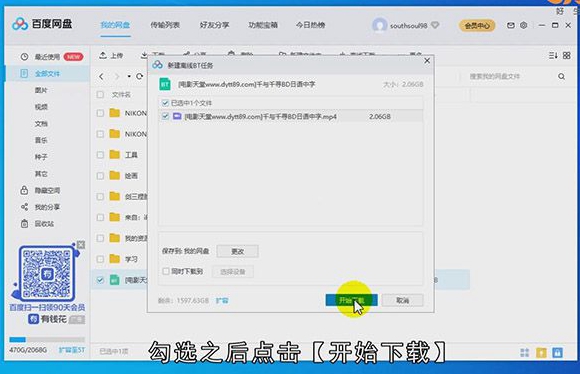Image resolution: width=580 pixels, height=374 pixels.
Task: Change sort order icon
Action: pyautogui.click(x=553, y=55)
